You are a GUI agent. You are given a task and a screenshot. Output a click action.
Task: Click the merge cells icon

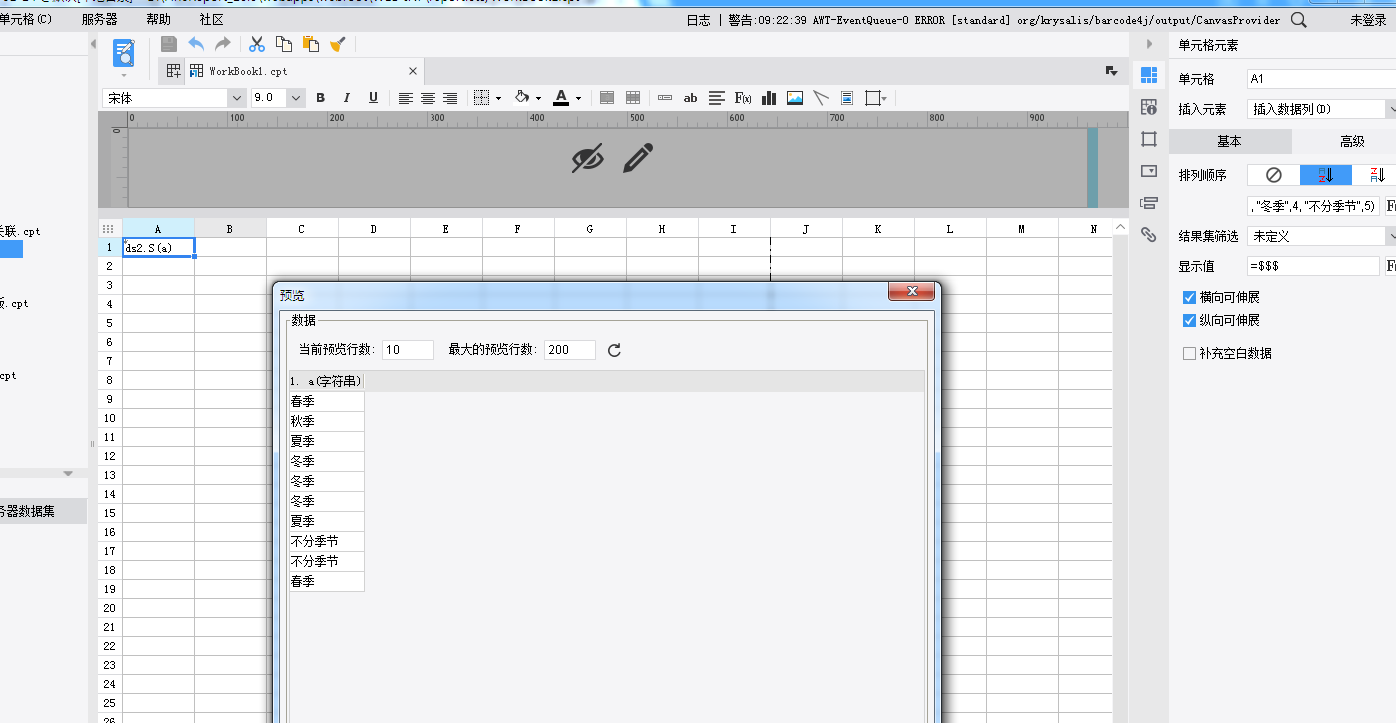[607, 98]
